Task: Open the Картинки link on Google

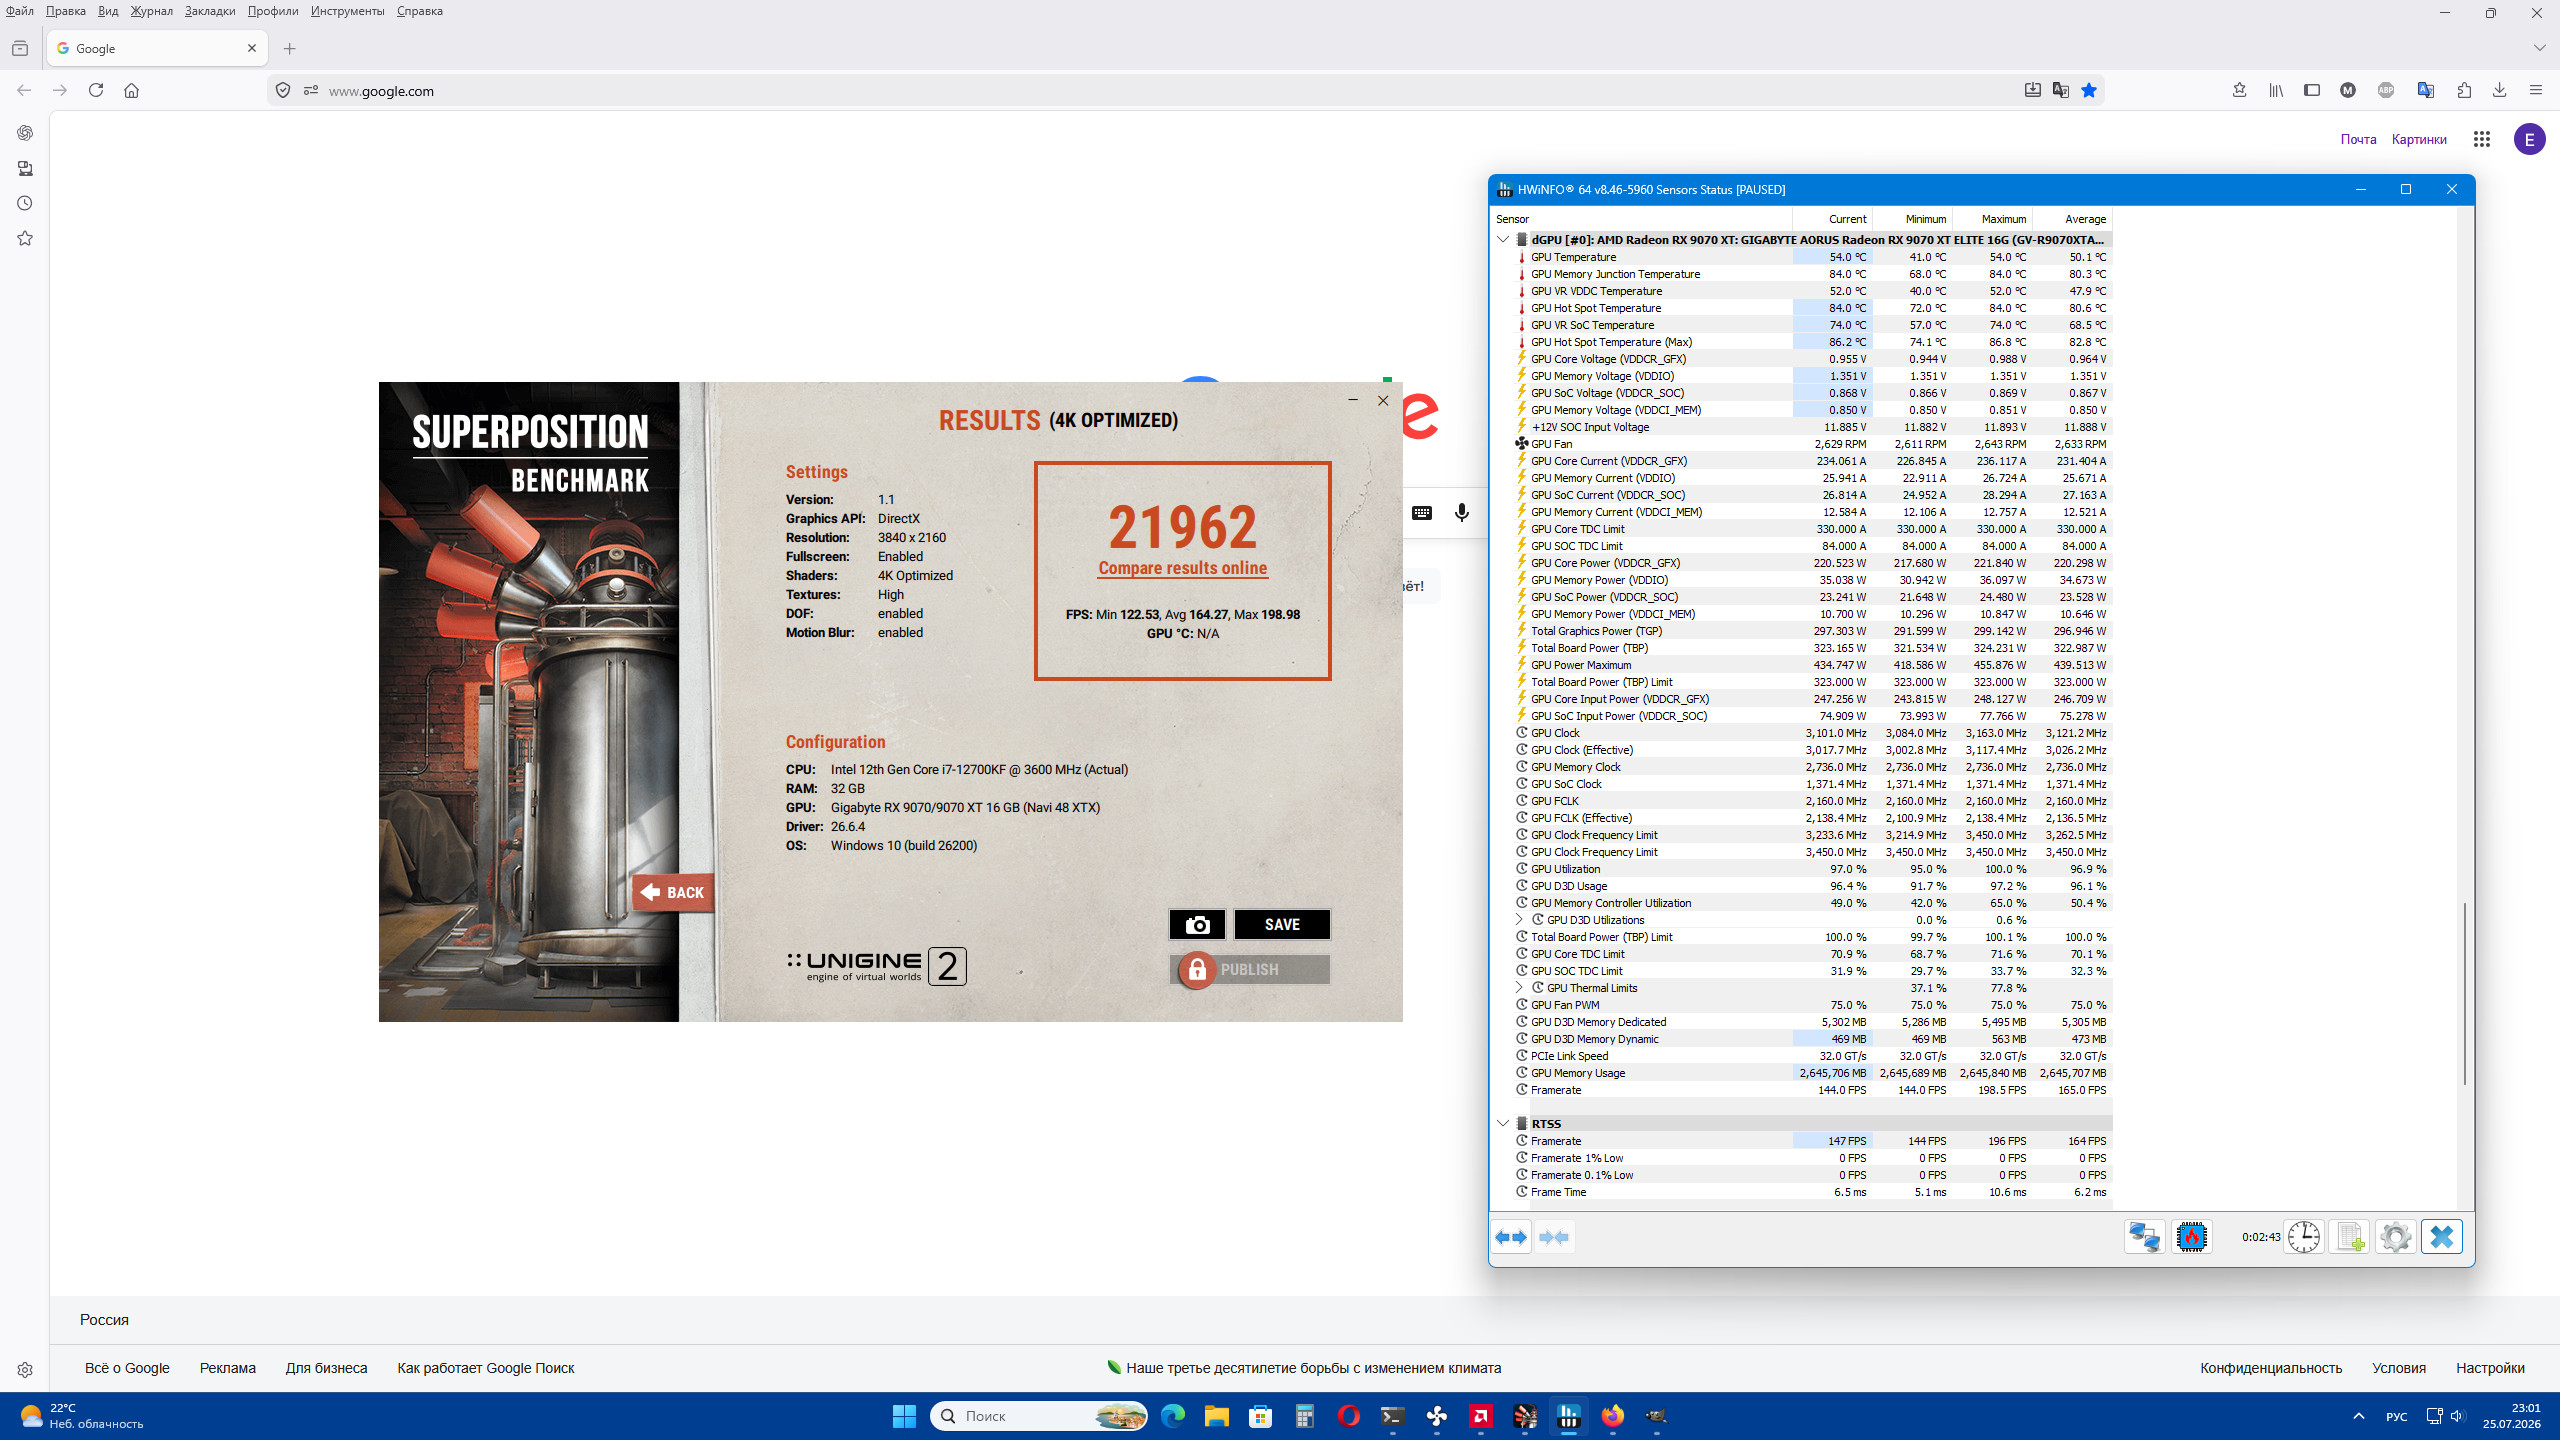Action: coord(2419,139)
